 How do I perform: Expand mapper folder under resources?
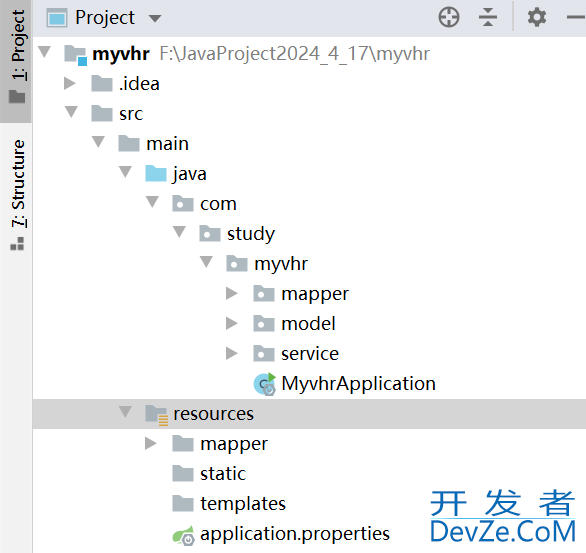pos(151,444)
